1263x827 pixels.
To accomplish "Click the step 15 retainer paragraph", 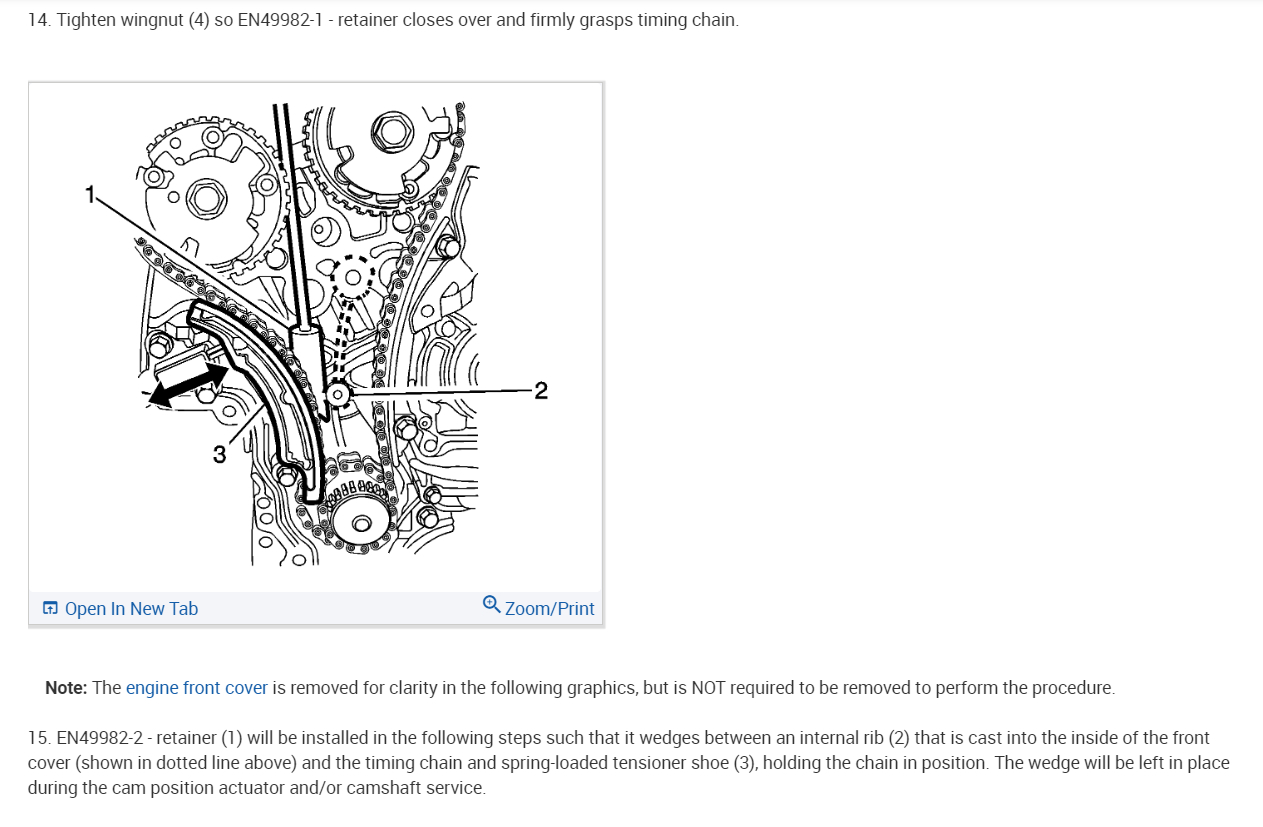I will 629,763.
